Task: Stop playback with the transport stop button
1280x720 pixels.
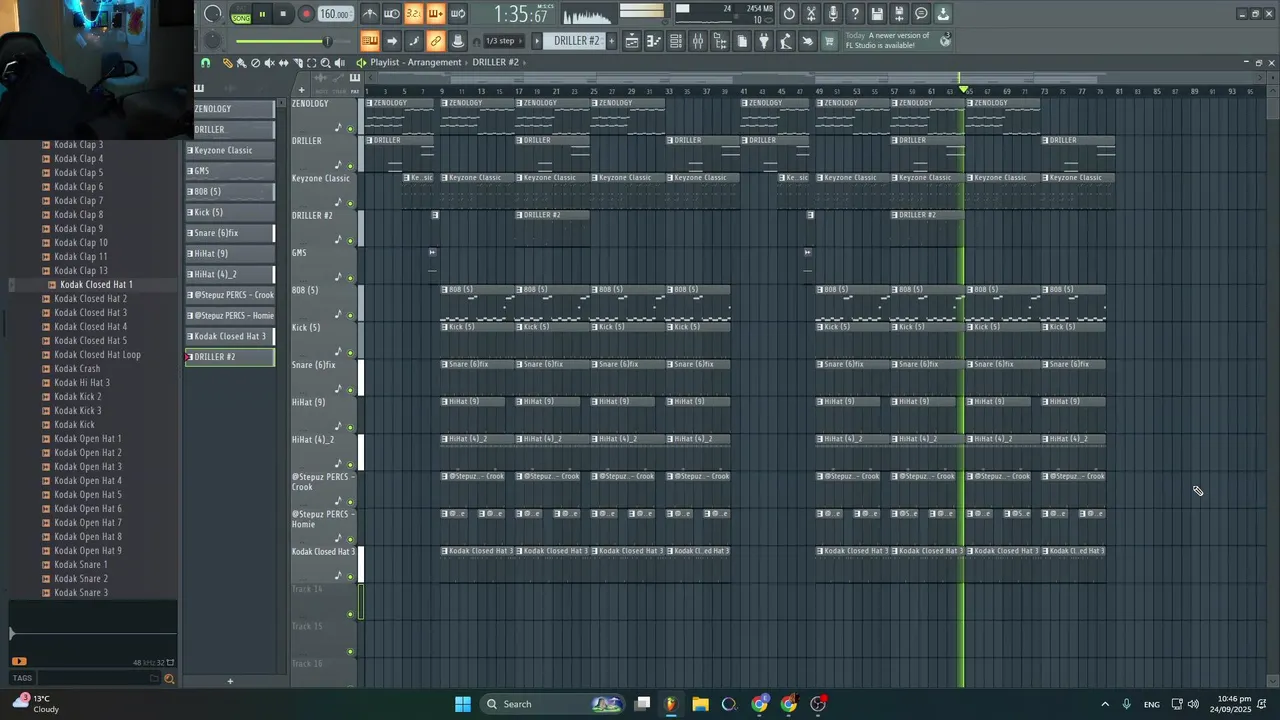Action: (283, 14)
